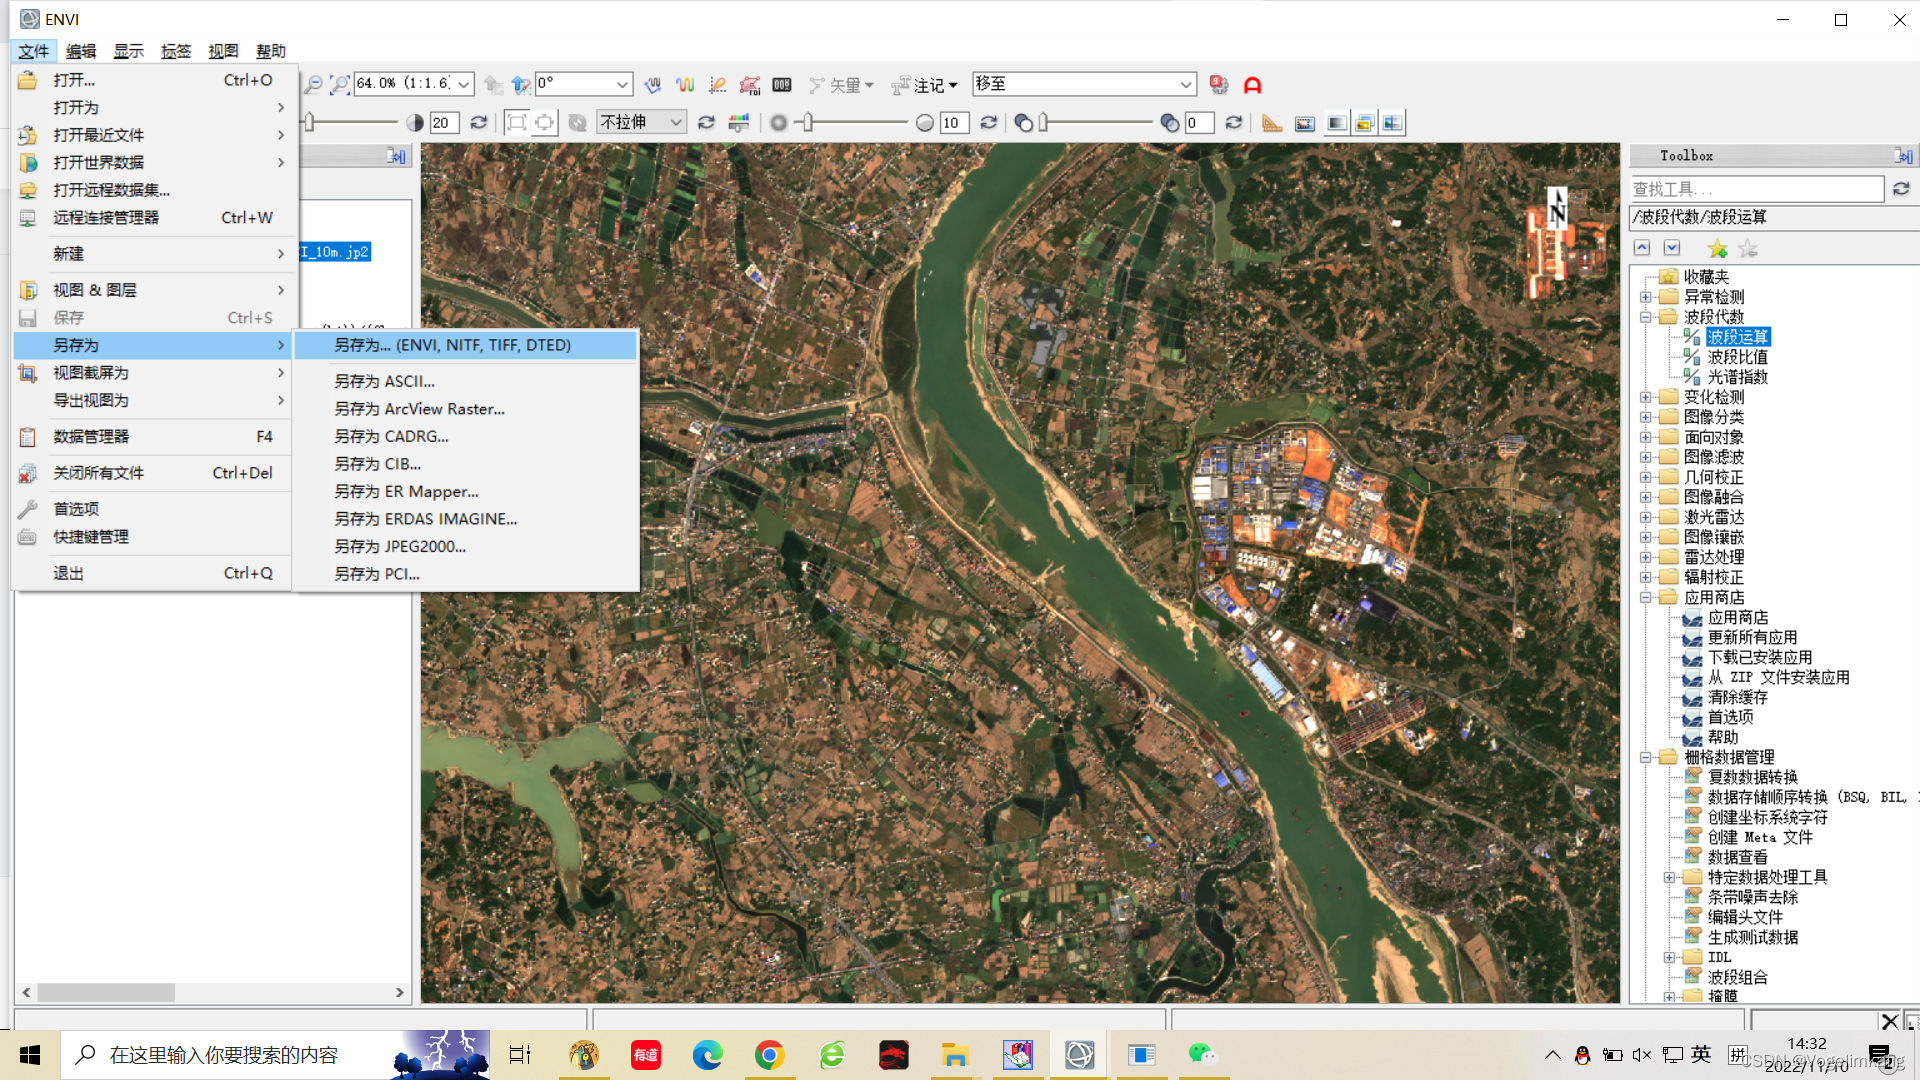The width and height of the screenshot is (1920, 1080).
Task: Click the custom stretch histogram icon
Action: pos(738,123)
